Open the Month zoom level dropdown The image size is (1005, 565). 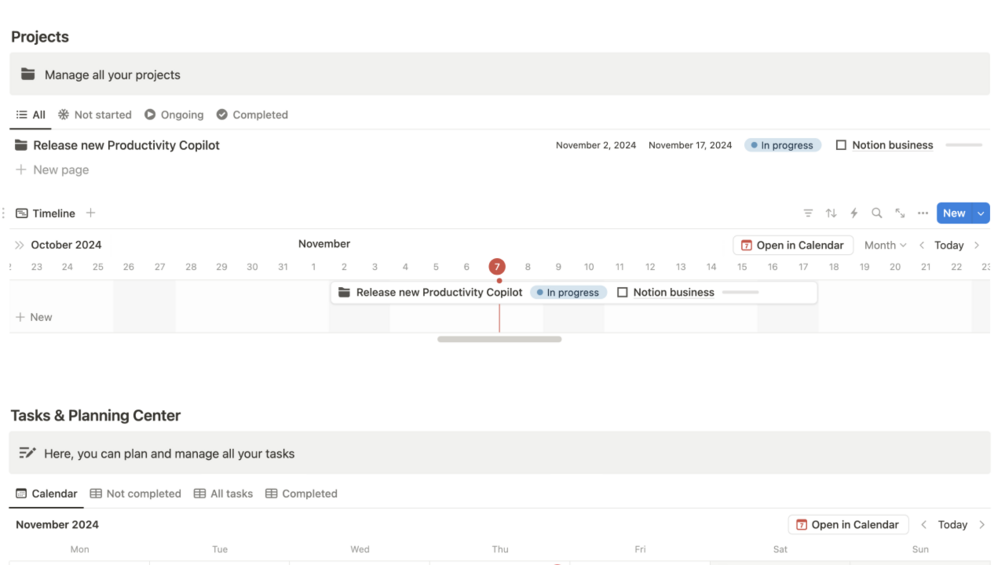pos(885,245)
